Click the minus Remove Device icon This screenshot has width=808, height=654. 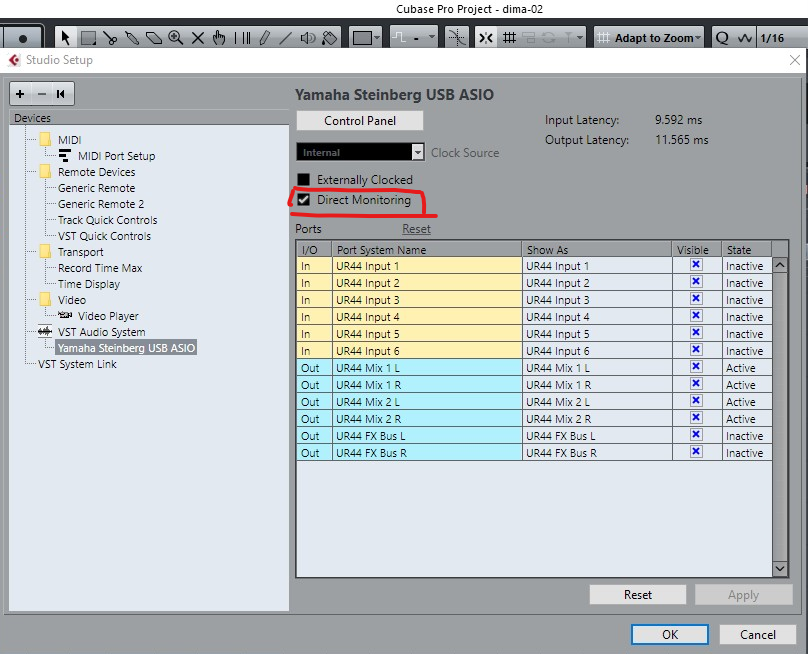(x=42, y=94)
